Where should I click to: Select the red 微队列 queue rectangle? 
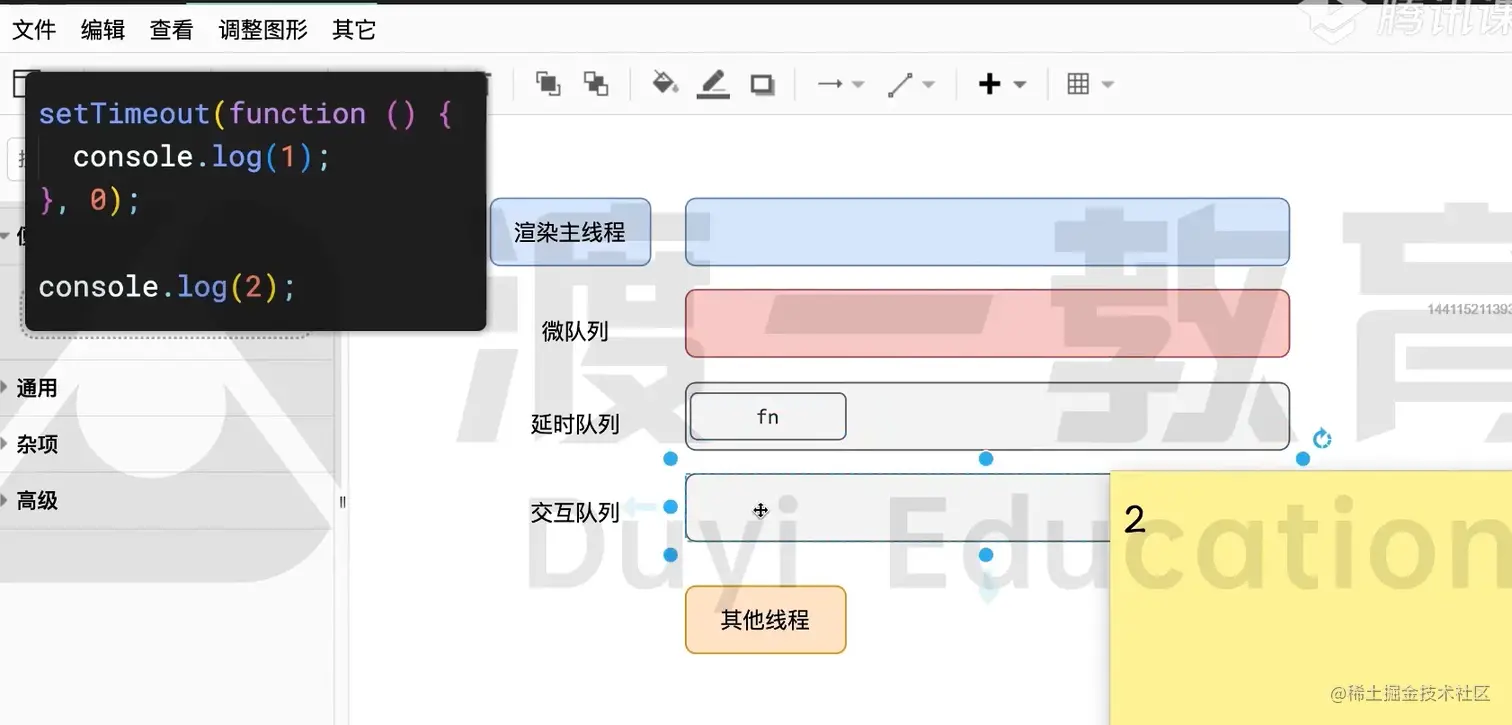pyautogui.click(x=987, y=323)
